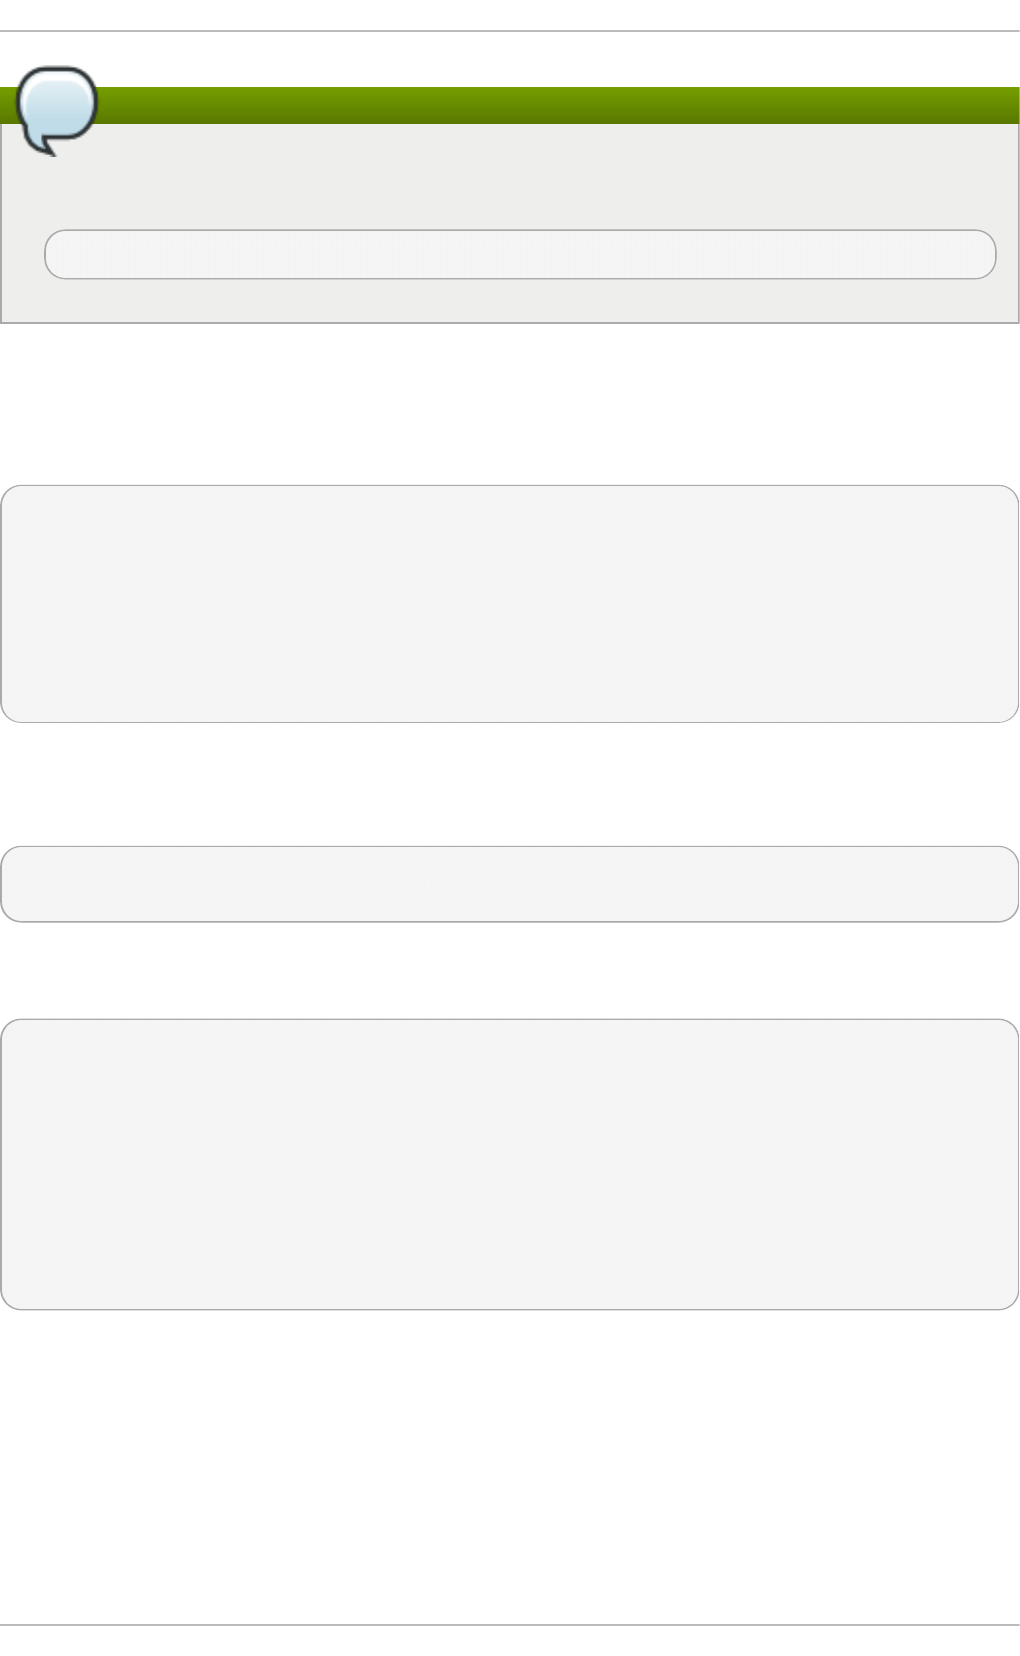Click the first large code block below the note
The height and width of the screenshot is (1656, 1020).
509,604
